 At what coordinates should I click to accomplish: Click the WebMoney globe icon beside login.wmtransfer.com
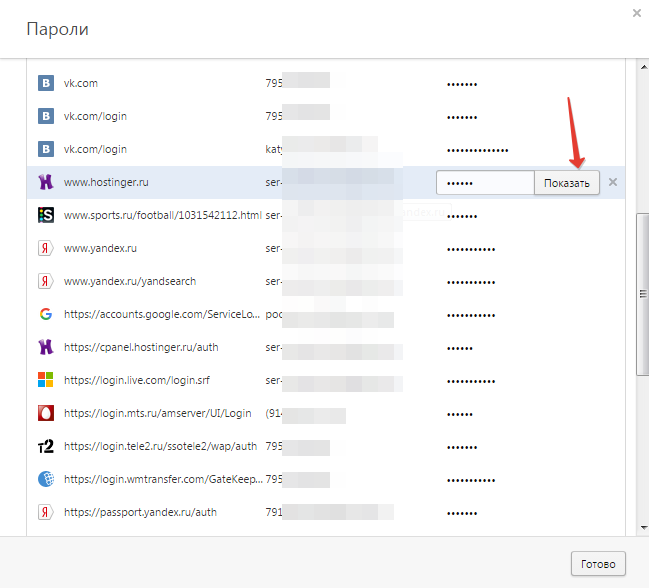click(x=46, y=479)
